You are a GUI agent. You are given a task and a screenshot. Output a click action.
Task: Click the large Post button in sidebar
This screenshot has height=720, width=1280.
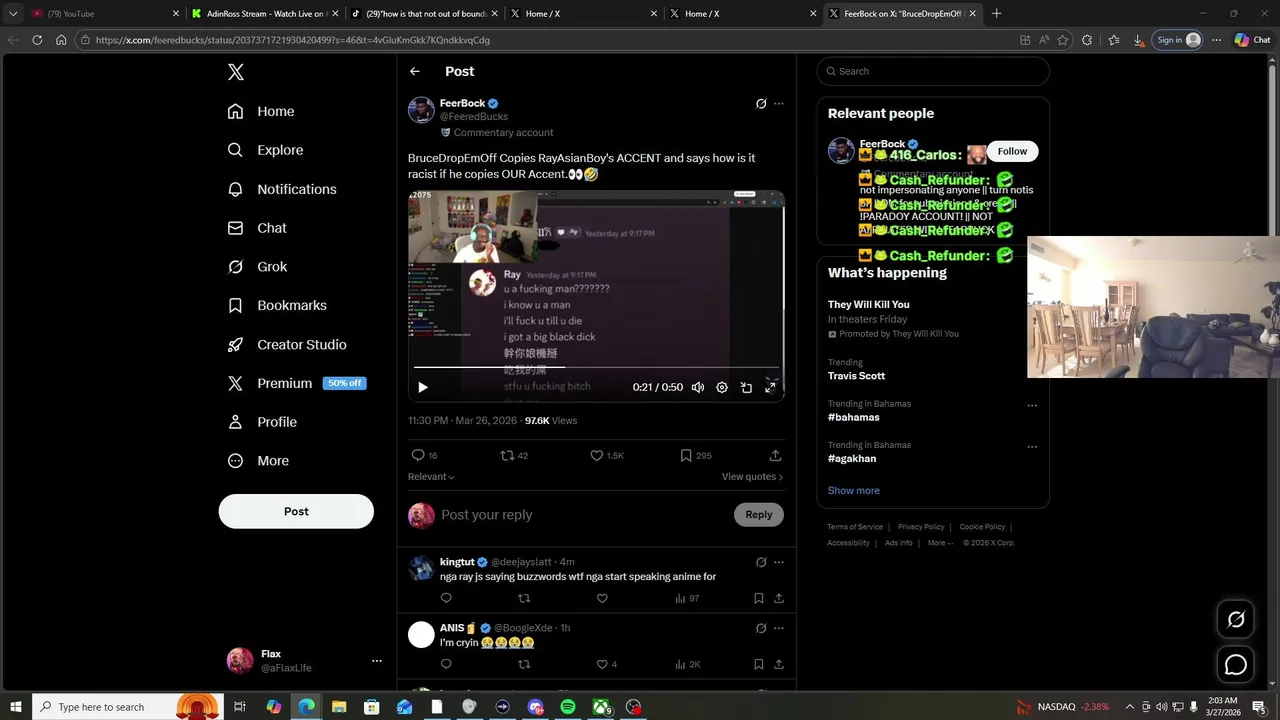[296, 511]
